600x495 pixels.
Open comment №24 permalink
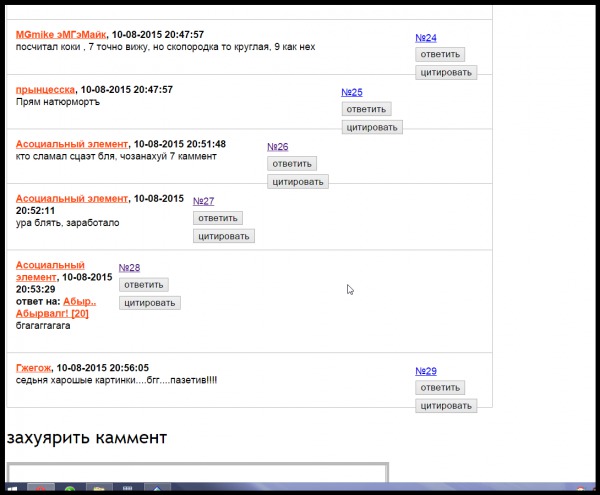426,38
